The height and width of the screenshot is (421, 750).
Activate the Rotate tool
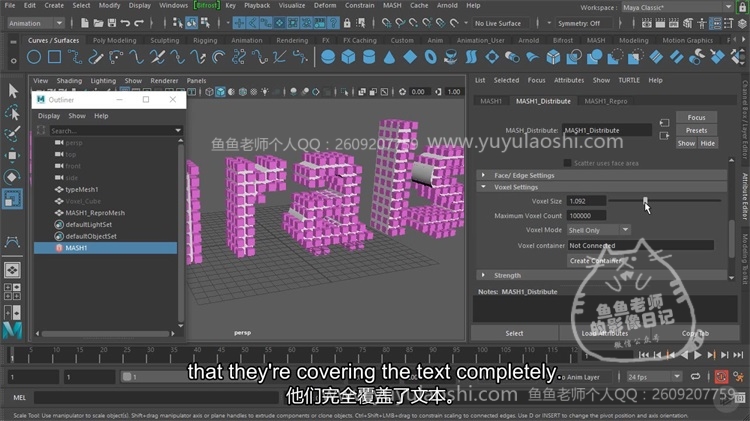point(12,177)
